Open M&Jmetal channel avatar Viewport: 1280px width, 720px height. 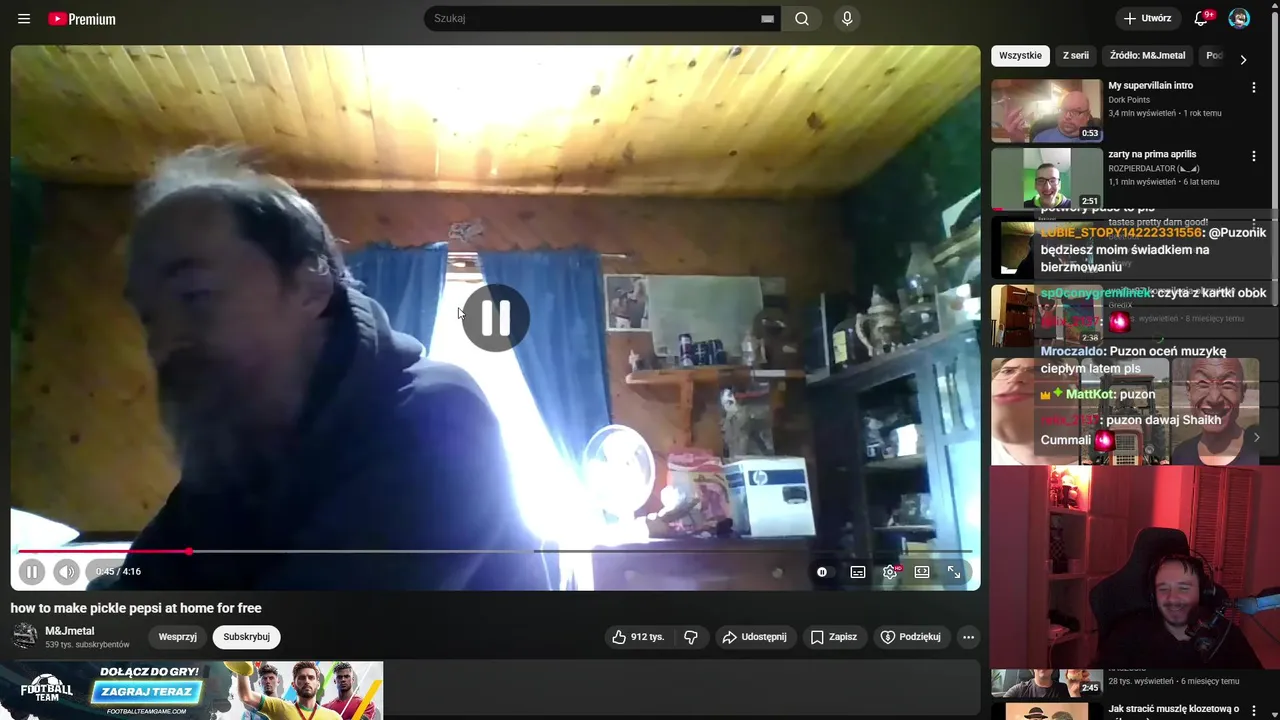coord(25,636)
